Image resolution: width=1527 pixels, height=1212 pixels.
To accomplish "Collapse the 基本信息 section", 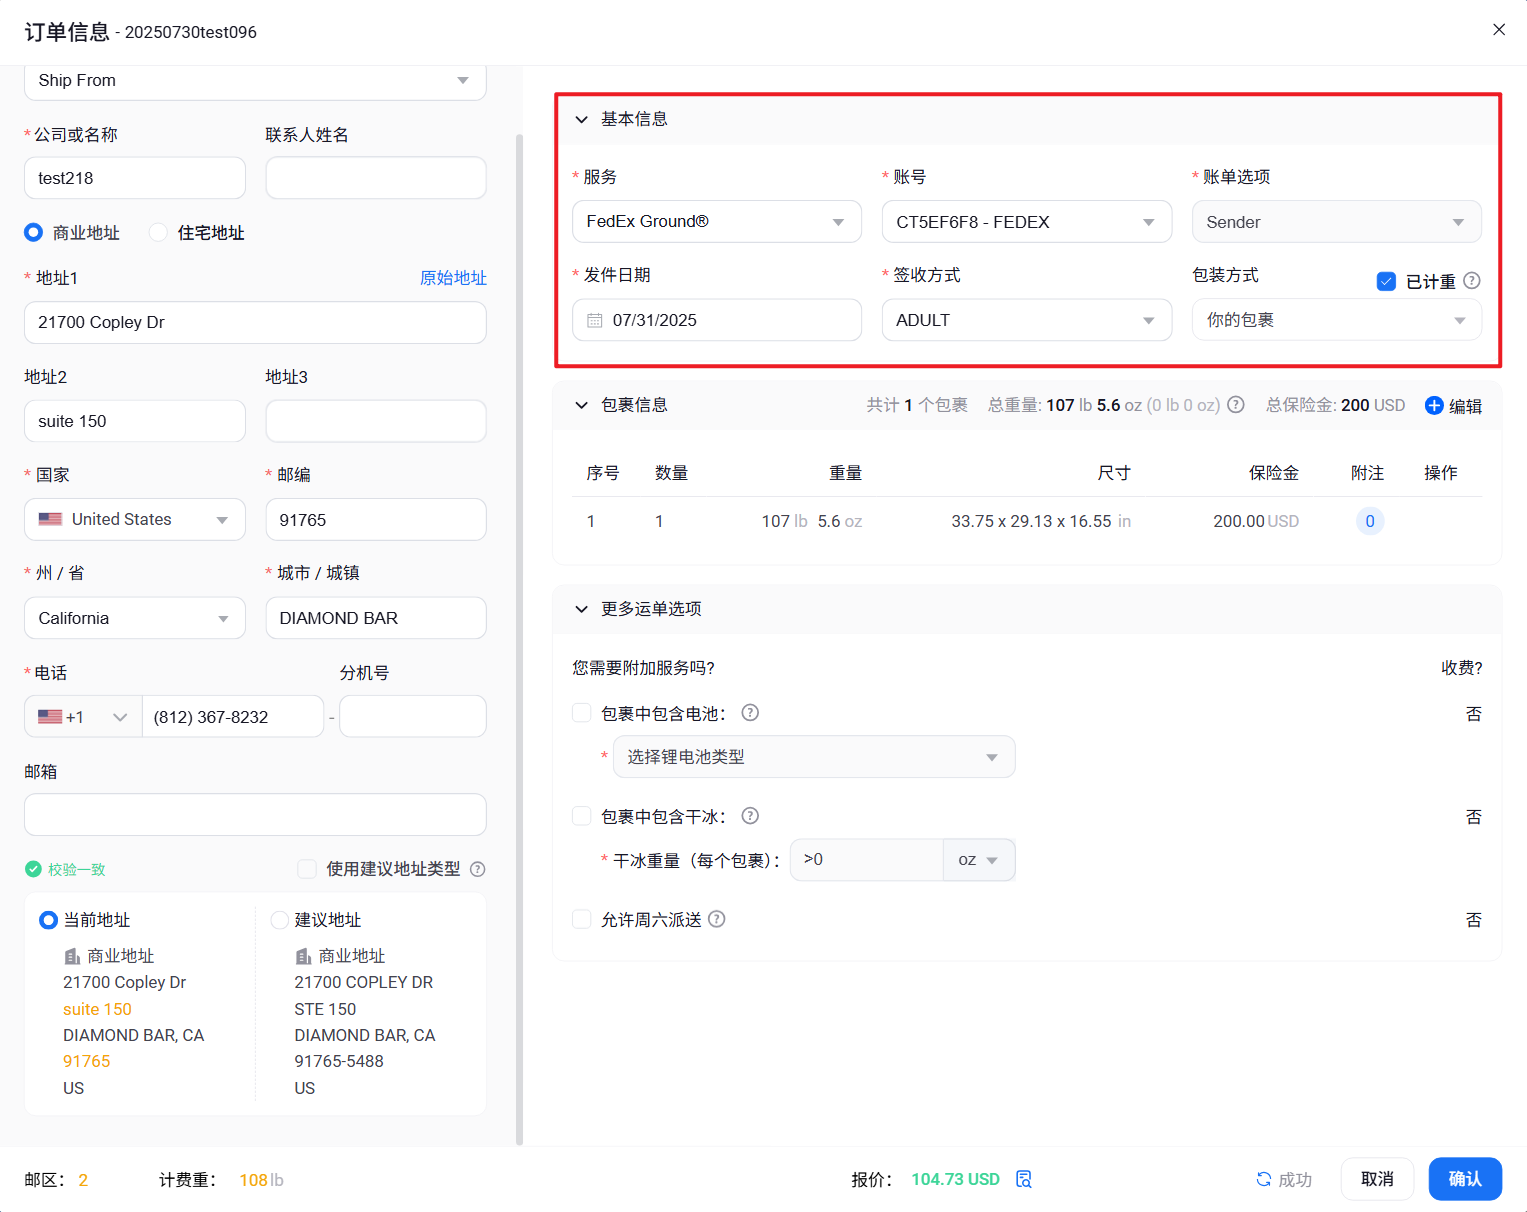I will (581, 119).
